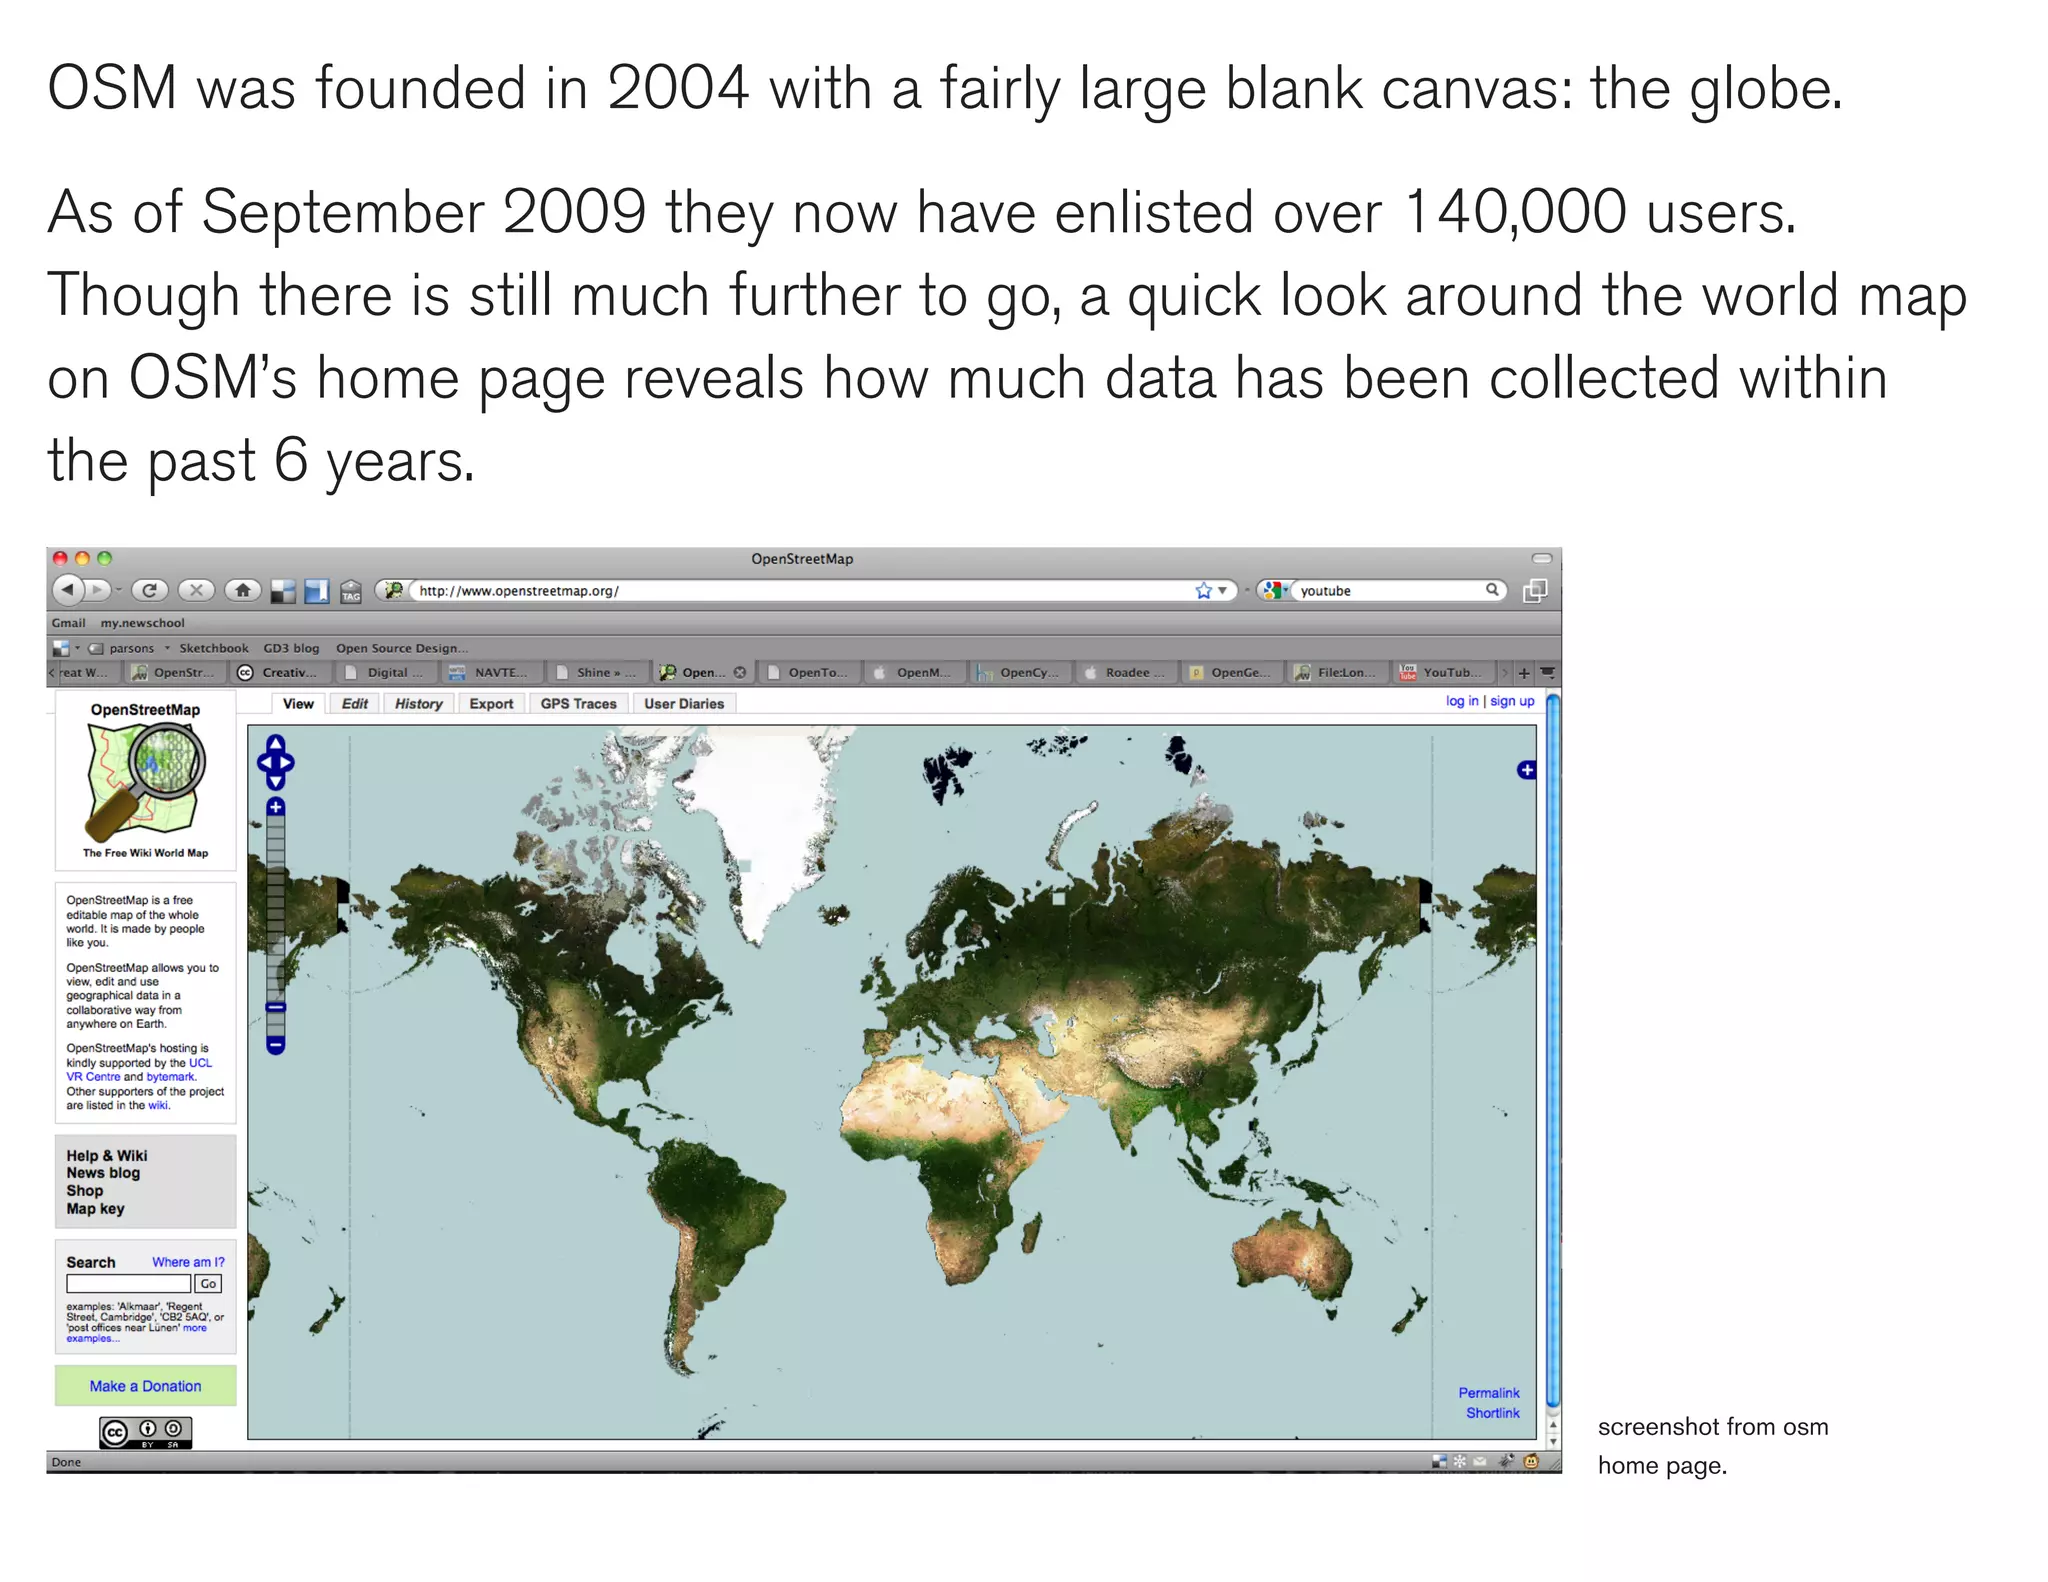Open the Permalink link on the map

(x=1488, y=1393)
